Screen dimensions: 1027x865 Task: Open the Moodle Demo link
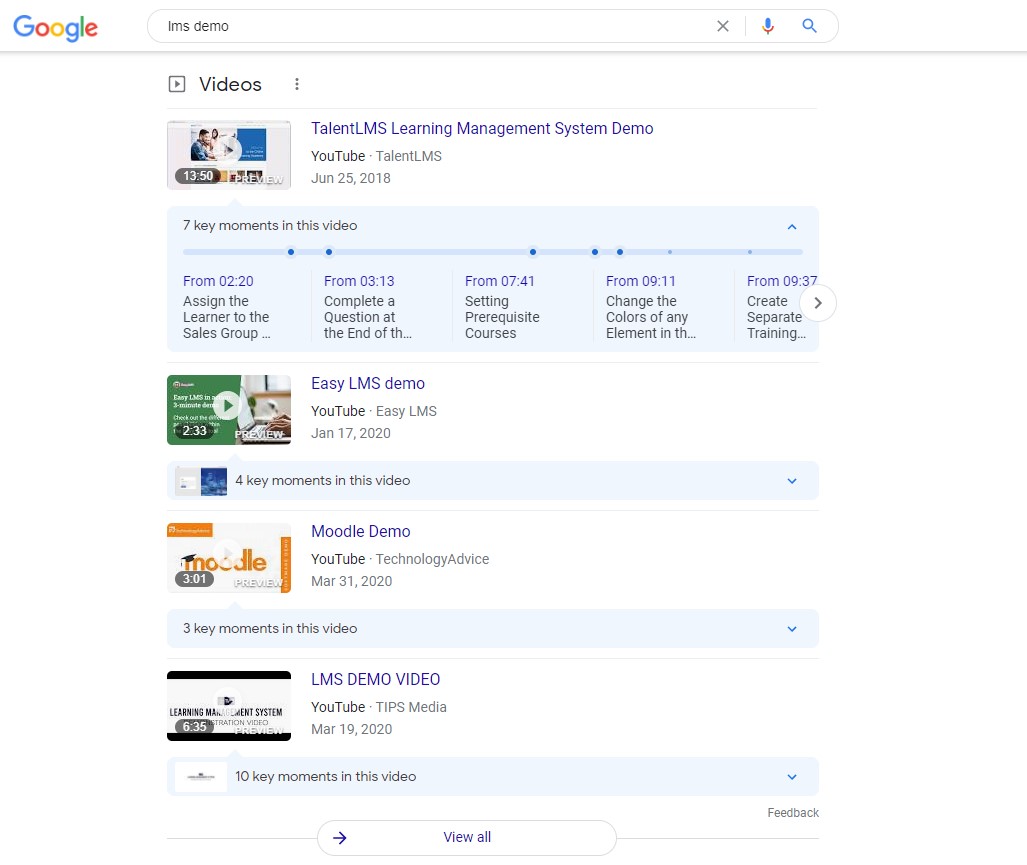tap(361, 532)
